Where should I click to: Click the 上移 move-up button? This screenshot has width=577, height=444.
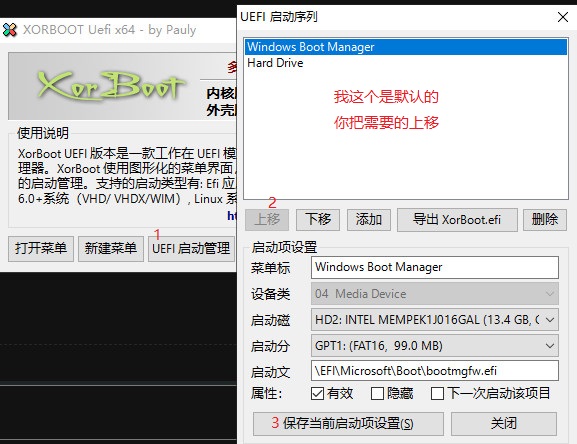click(x=267, y=220)
